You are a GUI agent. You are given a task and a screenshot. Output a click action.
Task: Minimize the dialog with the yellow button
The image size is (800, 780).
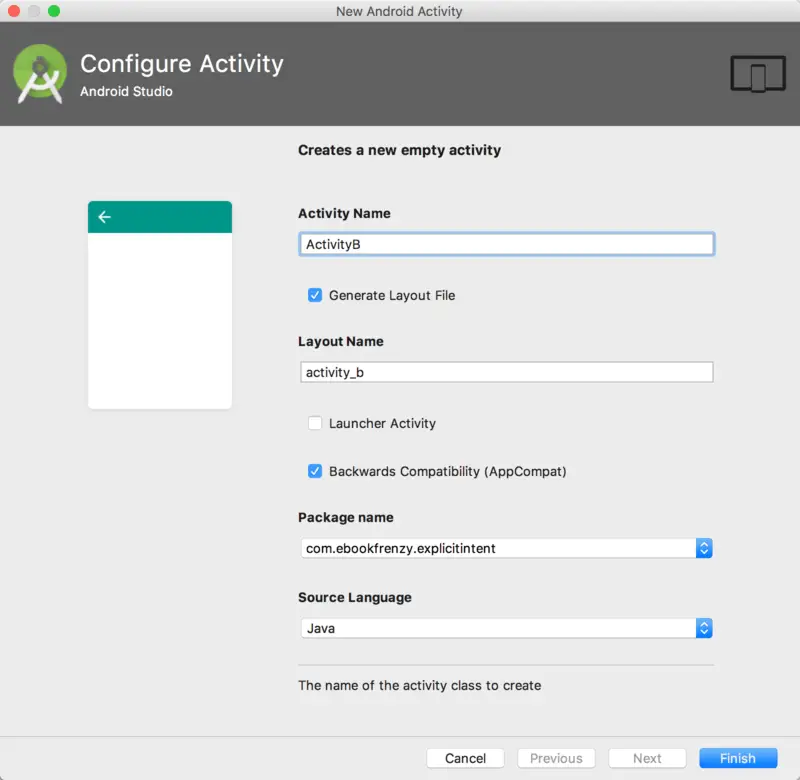click(34, 11)
